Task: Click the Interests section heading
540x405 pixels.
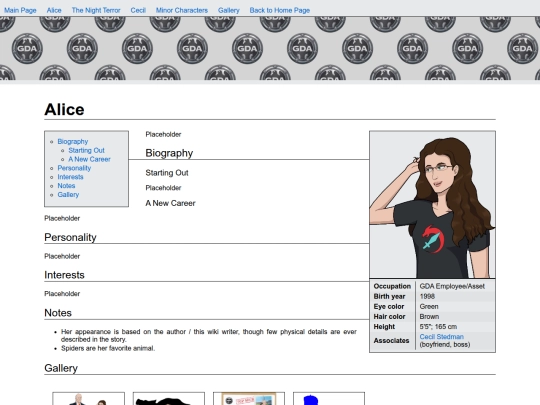Action: [64, 275]
